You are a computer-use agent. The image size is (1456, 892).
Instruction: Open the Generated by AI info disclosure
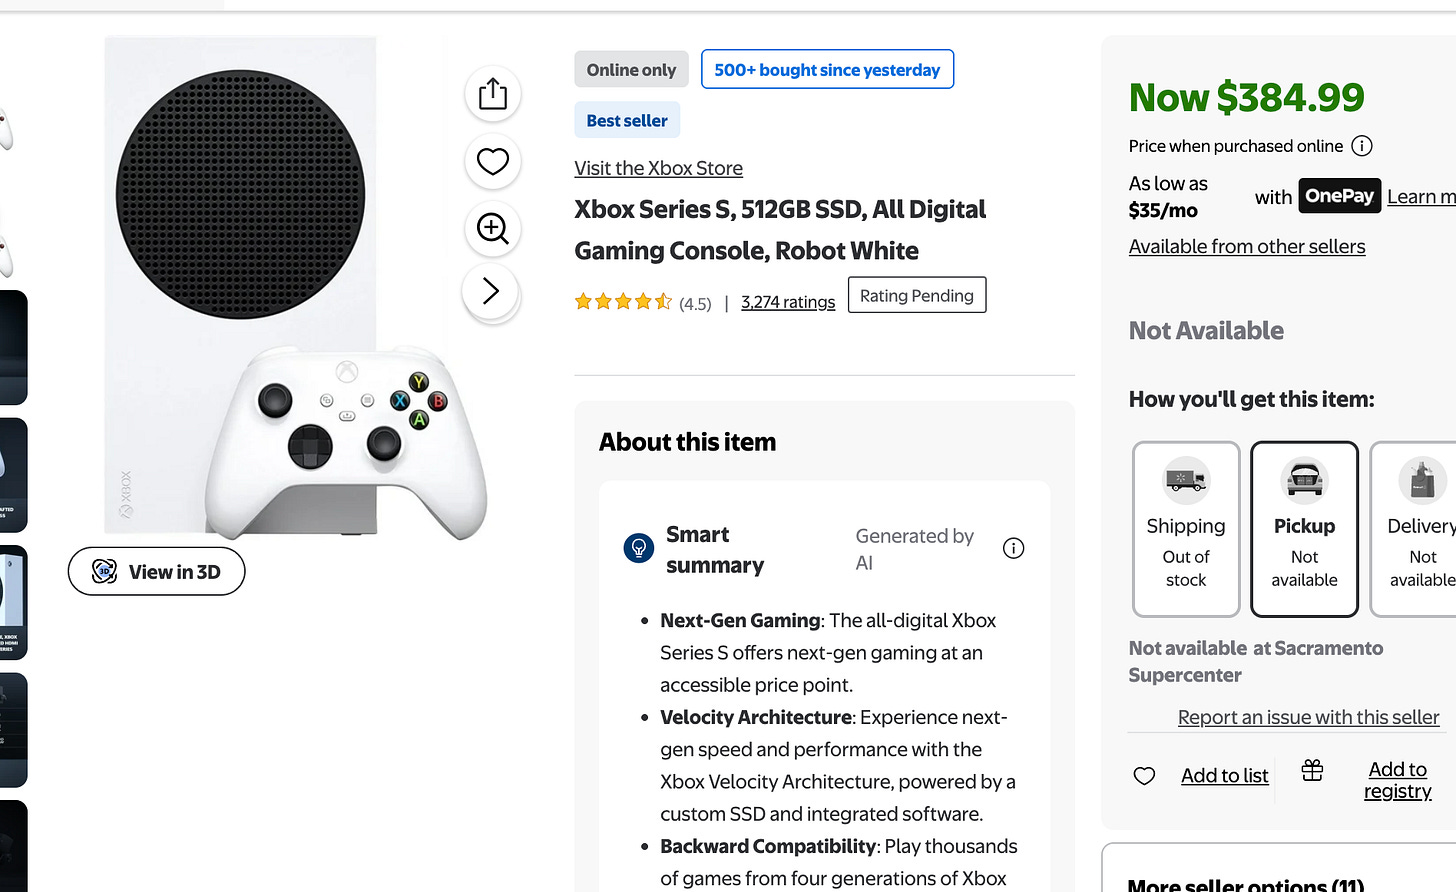[x=1013, y=548]
